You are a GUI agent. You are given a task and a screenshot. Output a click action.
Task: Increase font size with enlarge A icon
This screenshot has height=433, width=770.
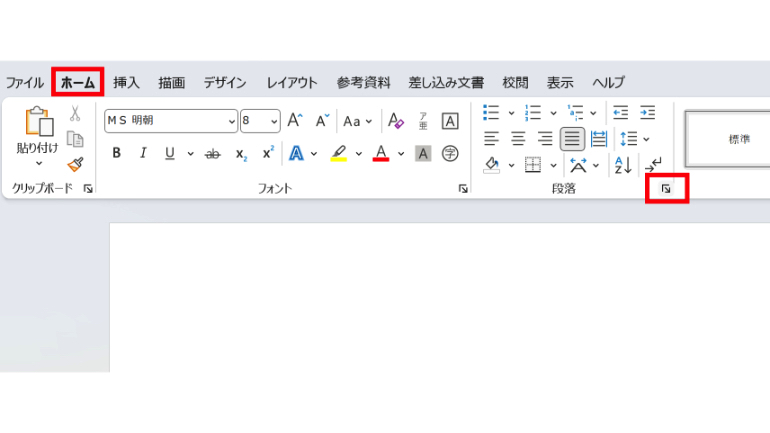295,120
